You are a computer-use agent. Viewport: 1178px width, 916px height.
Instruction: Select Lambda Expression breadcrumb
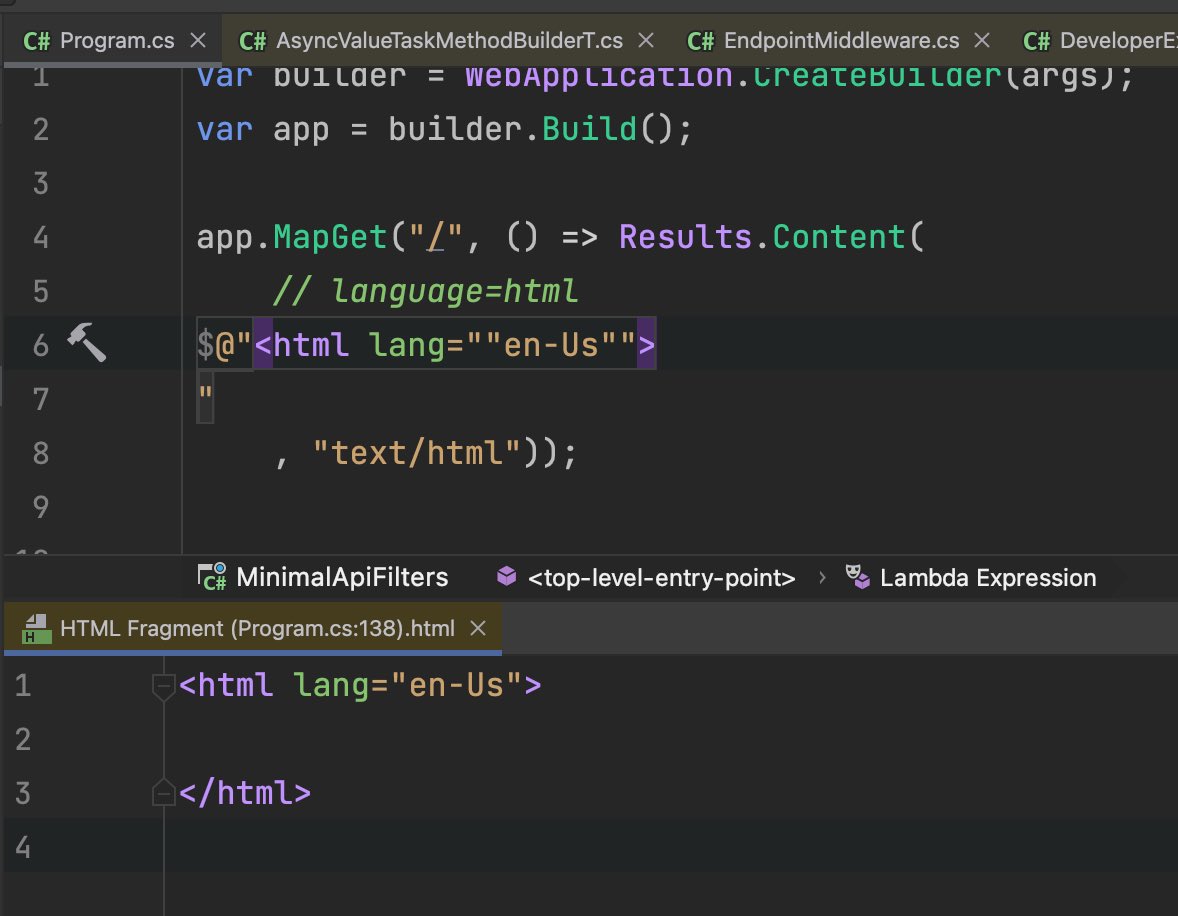point(988,578)
